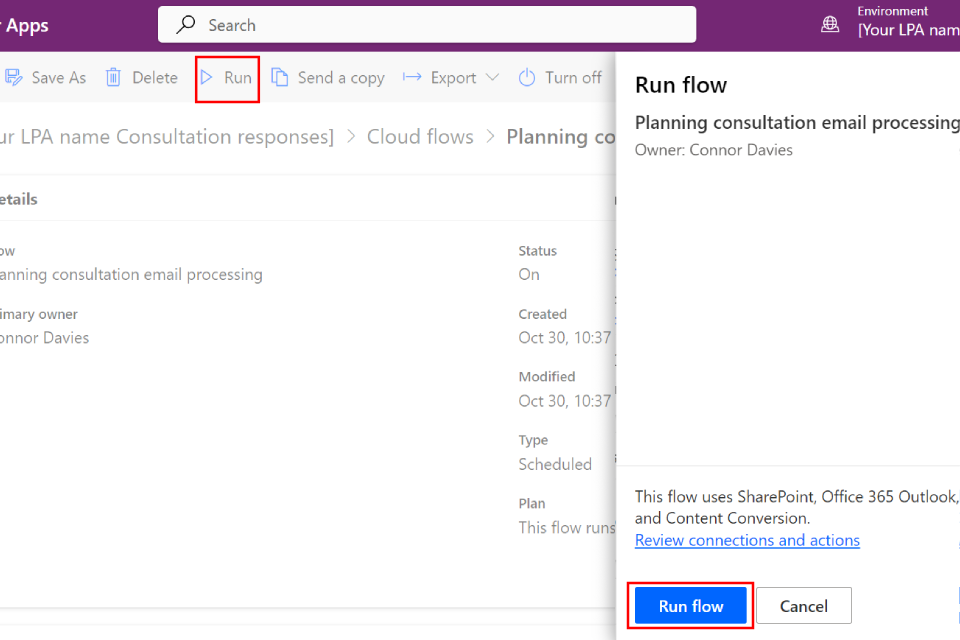The height and width of the screenshot is (640, 960).
Task: Expand the Export dropdown chevron
Action: (x=492, y=78)
